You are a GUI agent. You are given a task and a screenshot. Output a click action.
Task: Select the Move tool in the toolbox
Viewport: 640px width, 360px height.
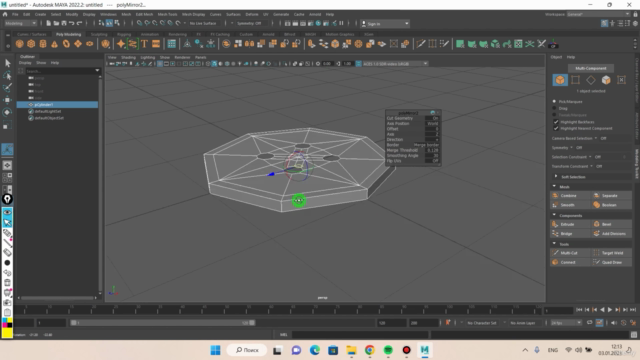(7, 100)
